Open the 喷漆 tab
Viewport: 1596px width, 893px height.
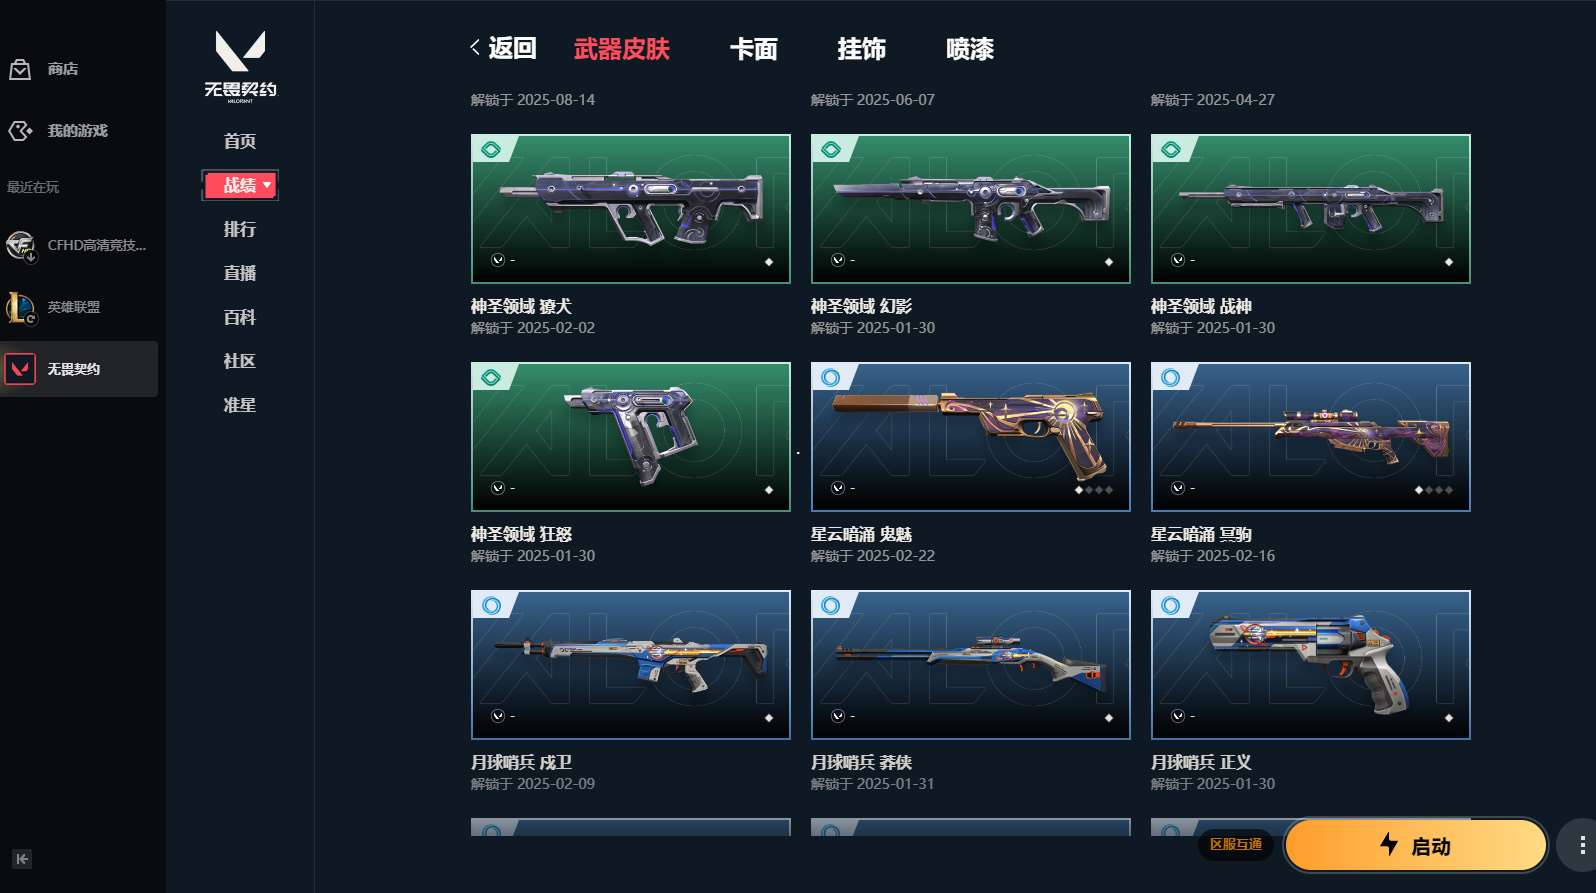tap(969, 49)
